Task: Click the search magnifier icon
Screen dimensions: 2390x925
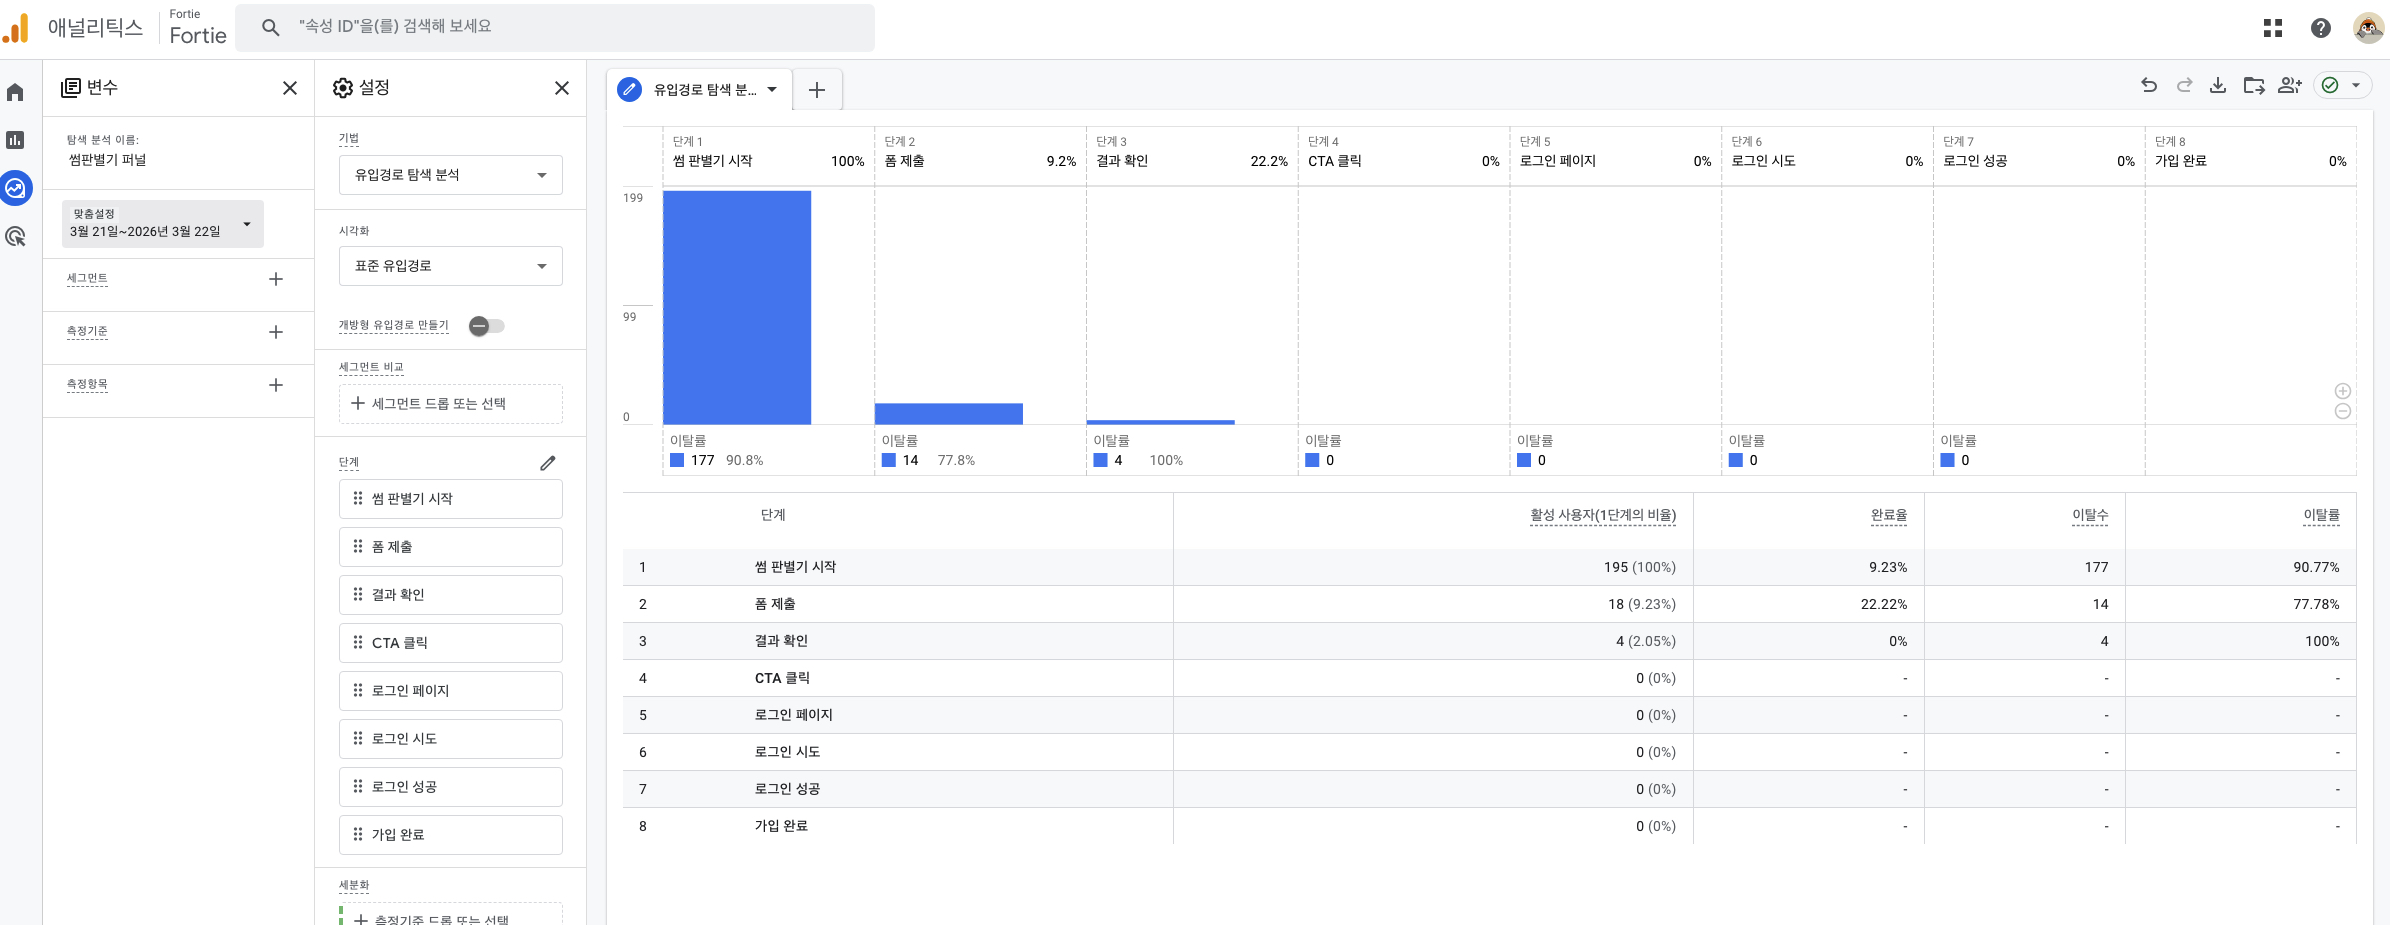Action: click(270, 27)
